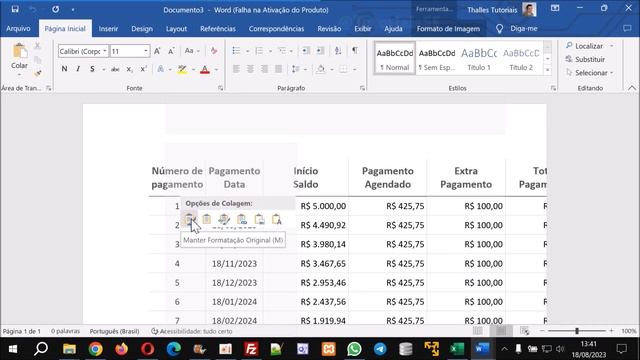
Task: Toggle superscript formatting
Action: click(x=144, y=69)
